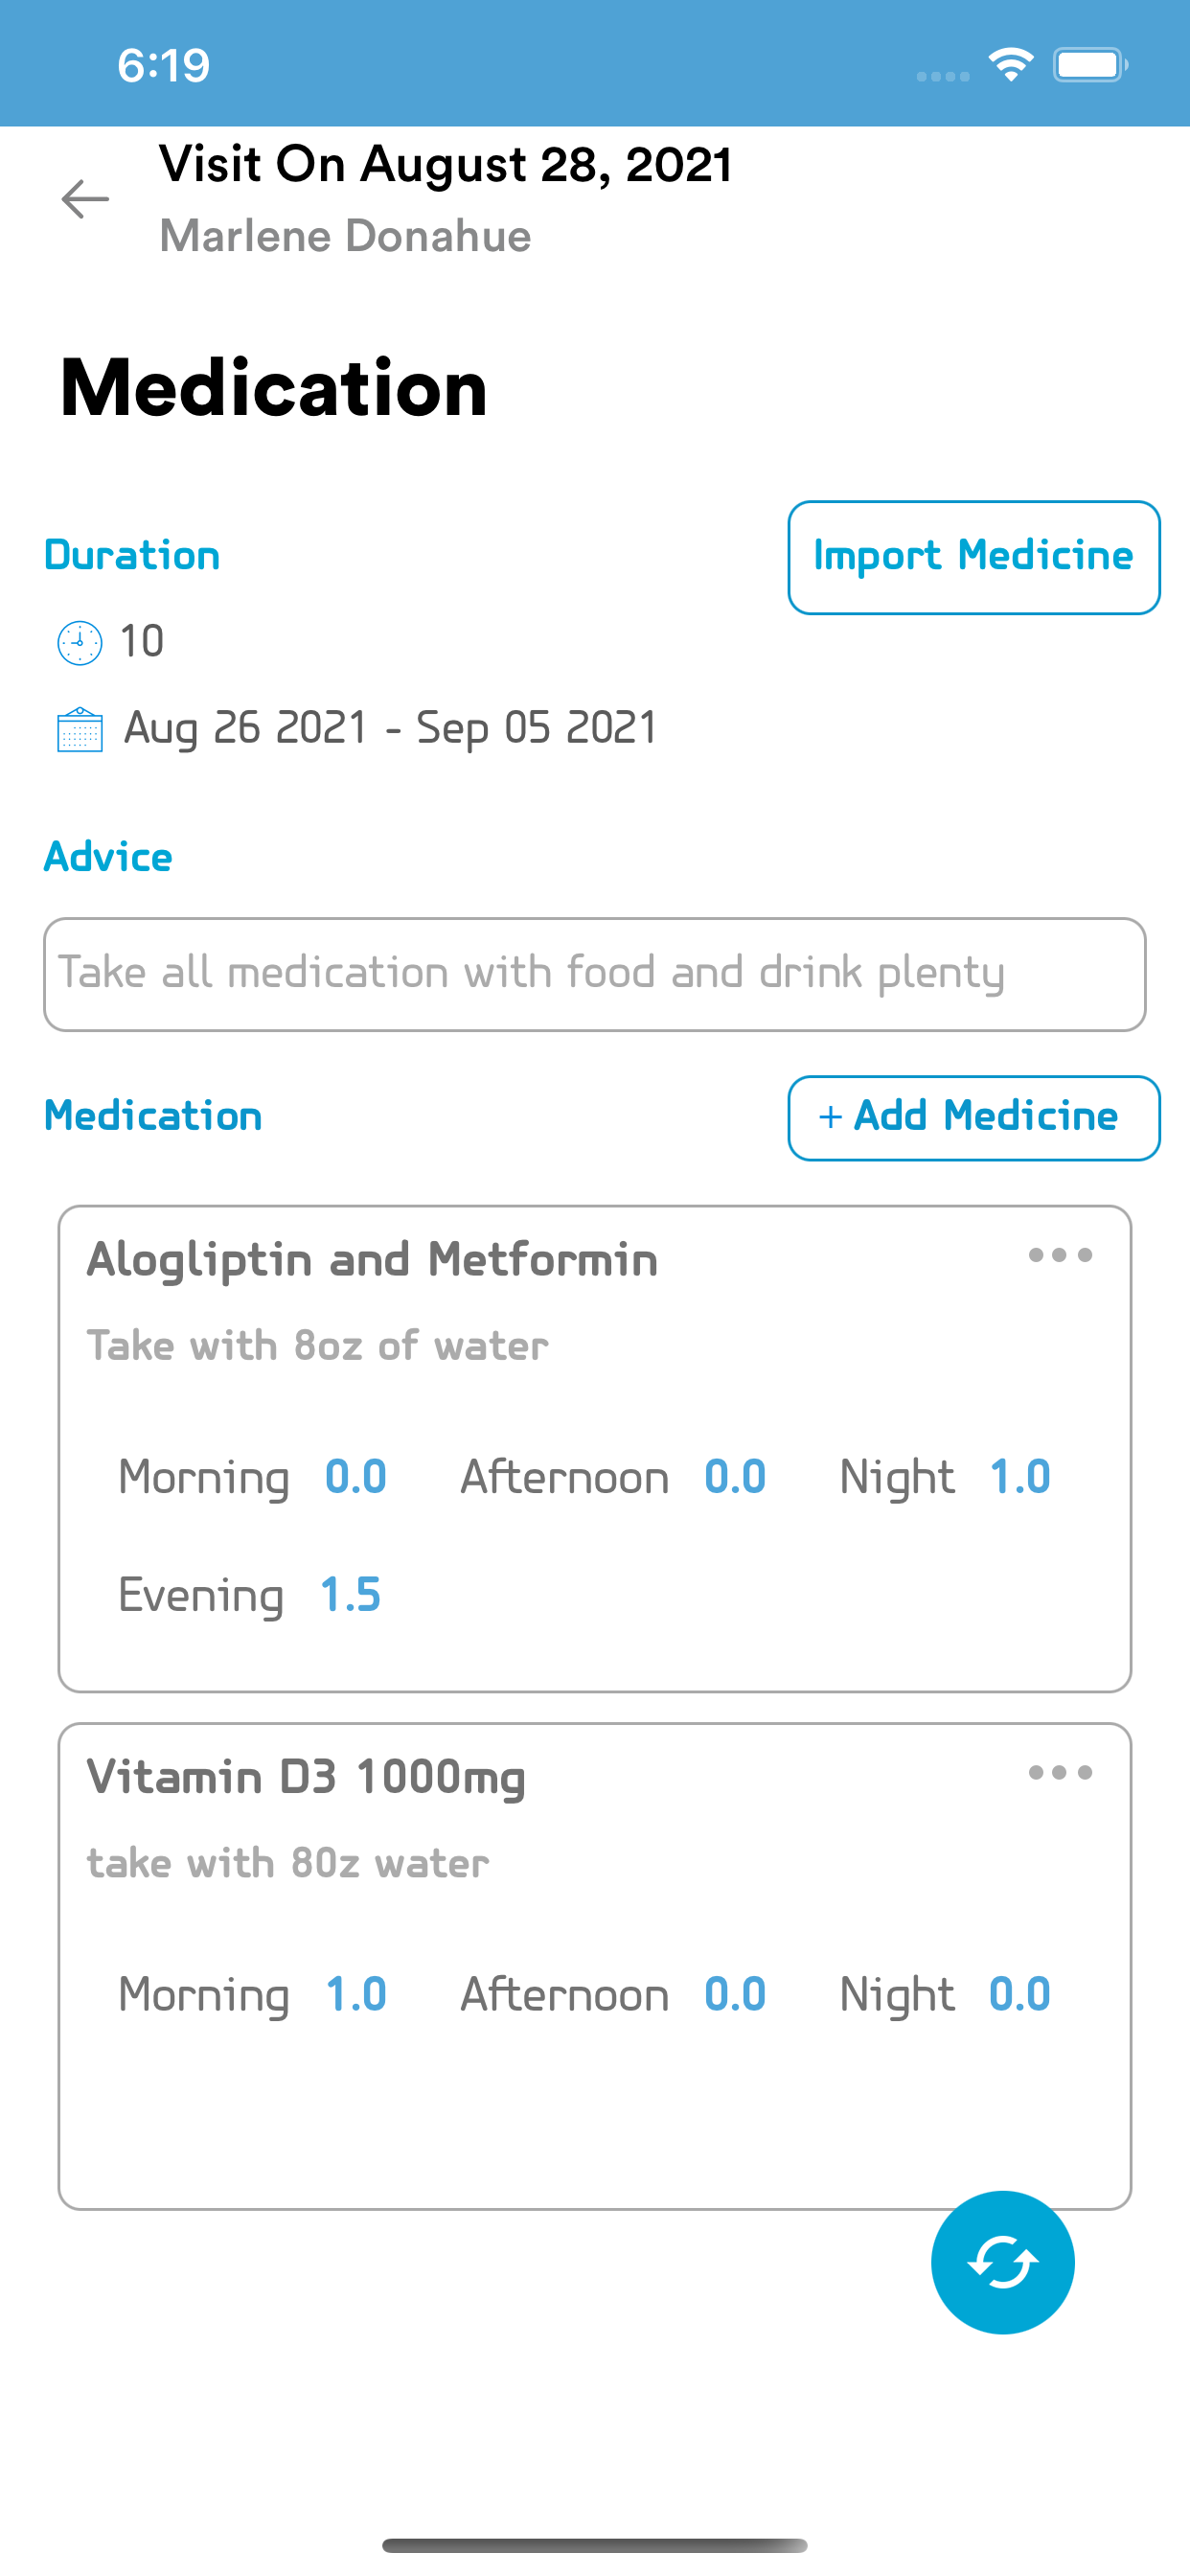Open the Alogliptin and Metformin card
1190x2576 pixels.
click(594, 1449)
